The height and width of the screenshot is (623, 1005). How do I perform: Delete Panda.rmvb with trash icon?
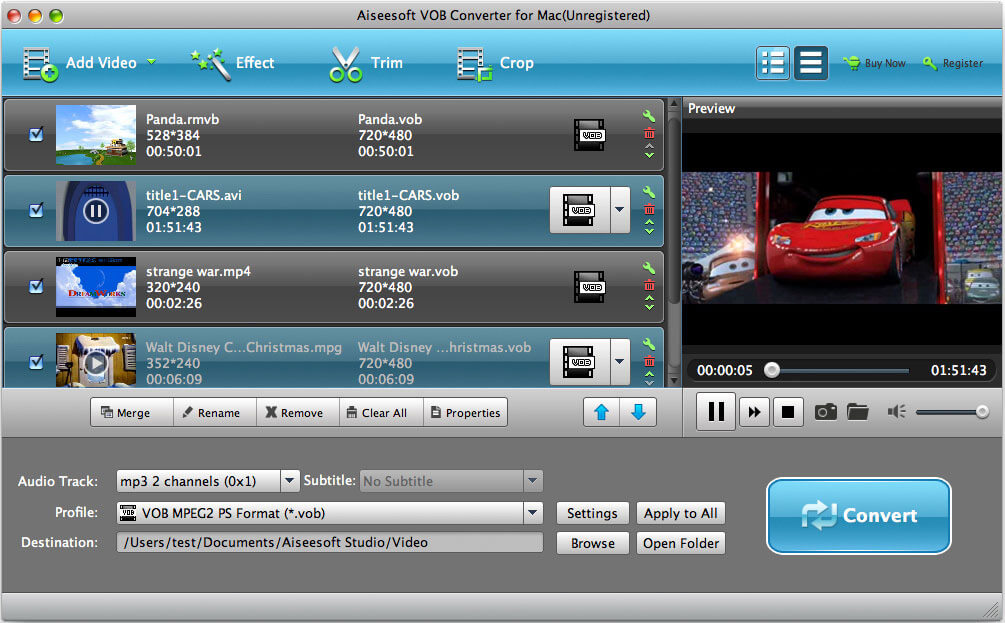[649, 133]
